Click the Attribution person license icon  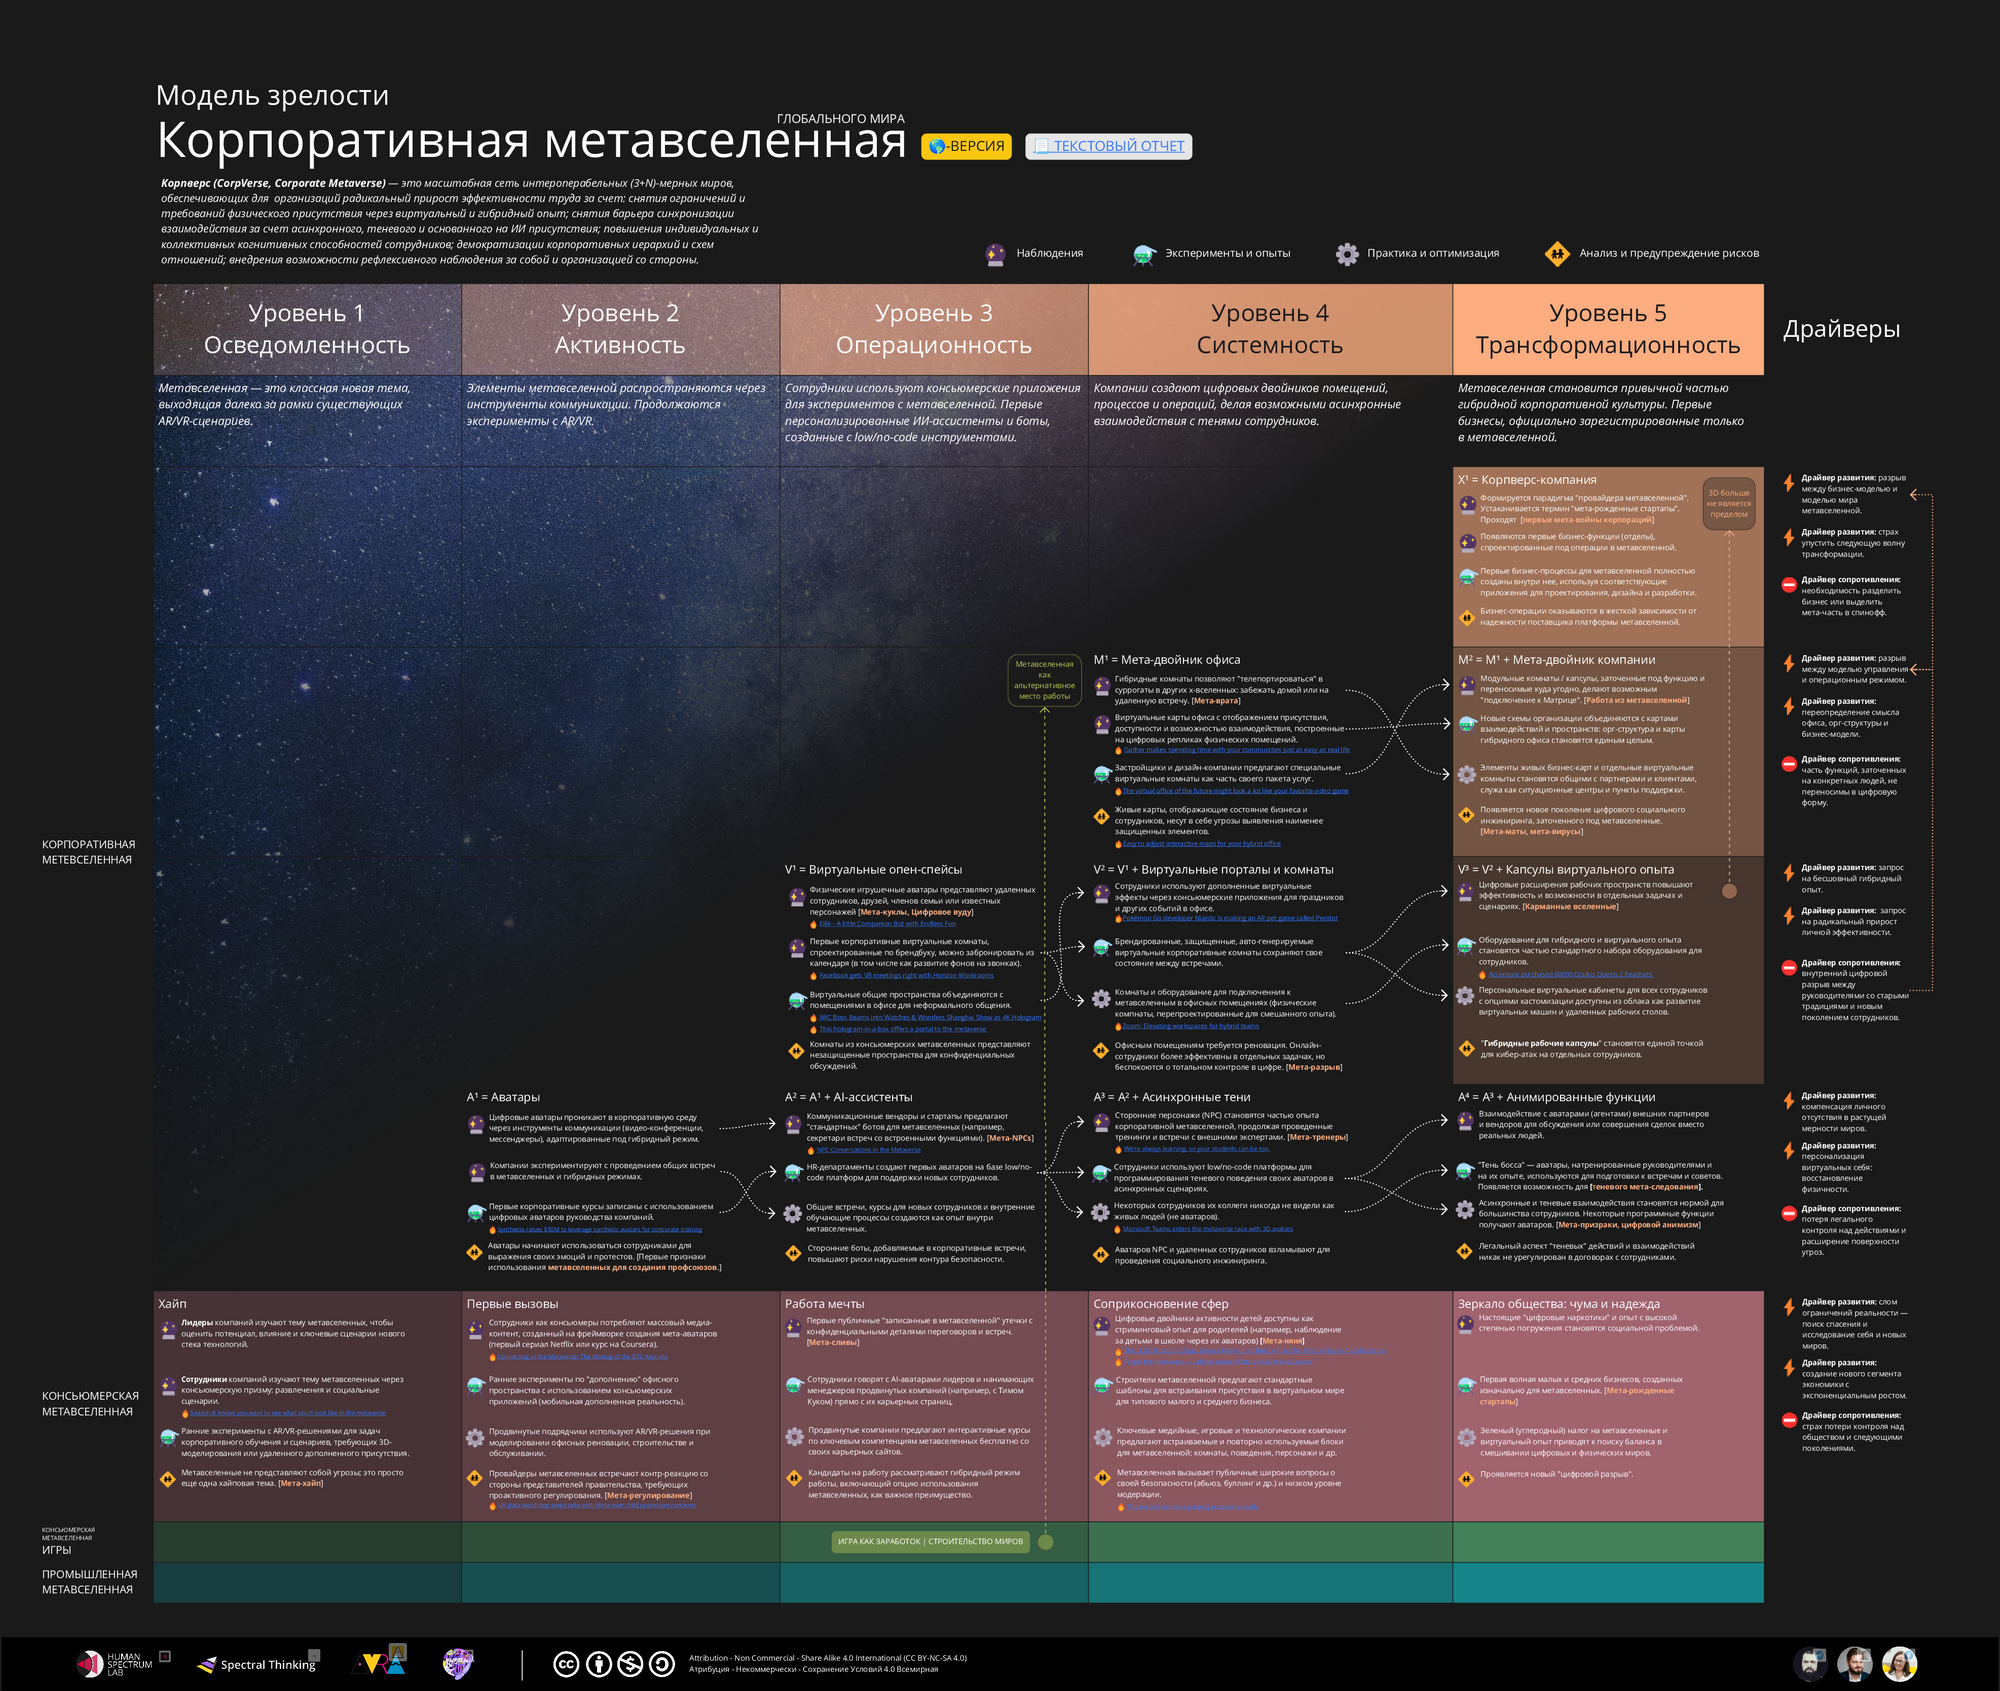point(598,1664)
